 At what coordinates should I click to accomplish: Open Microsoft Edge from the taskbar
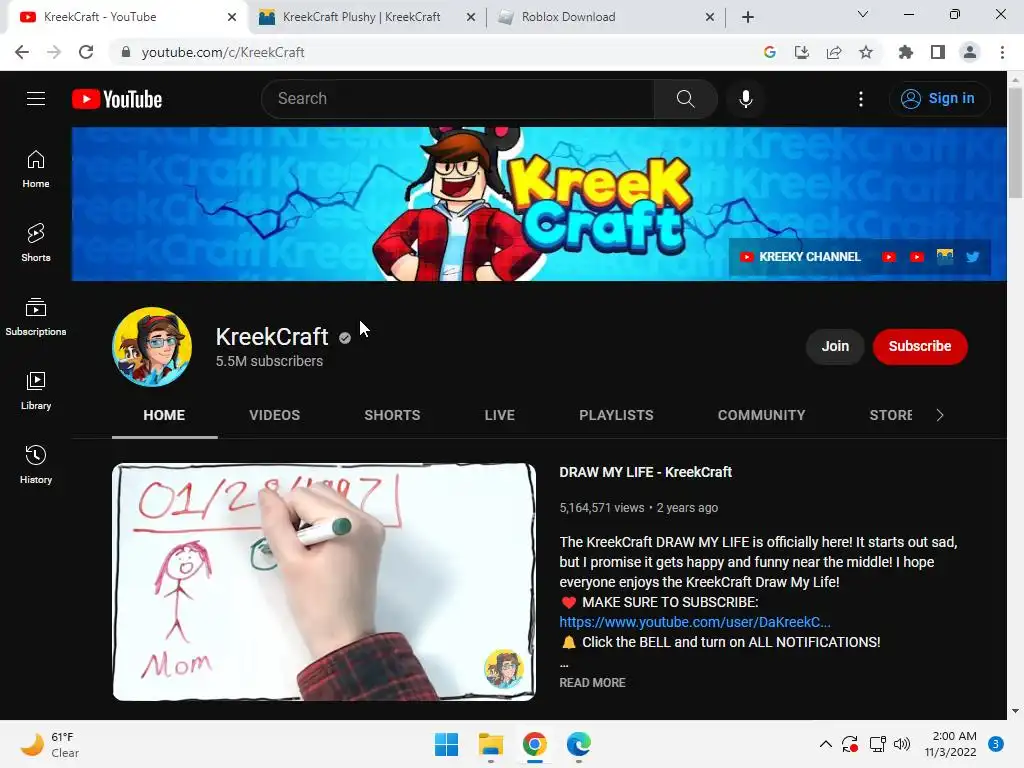[579, 744]
